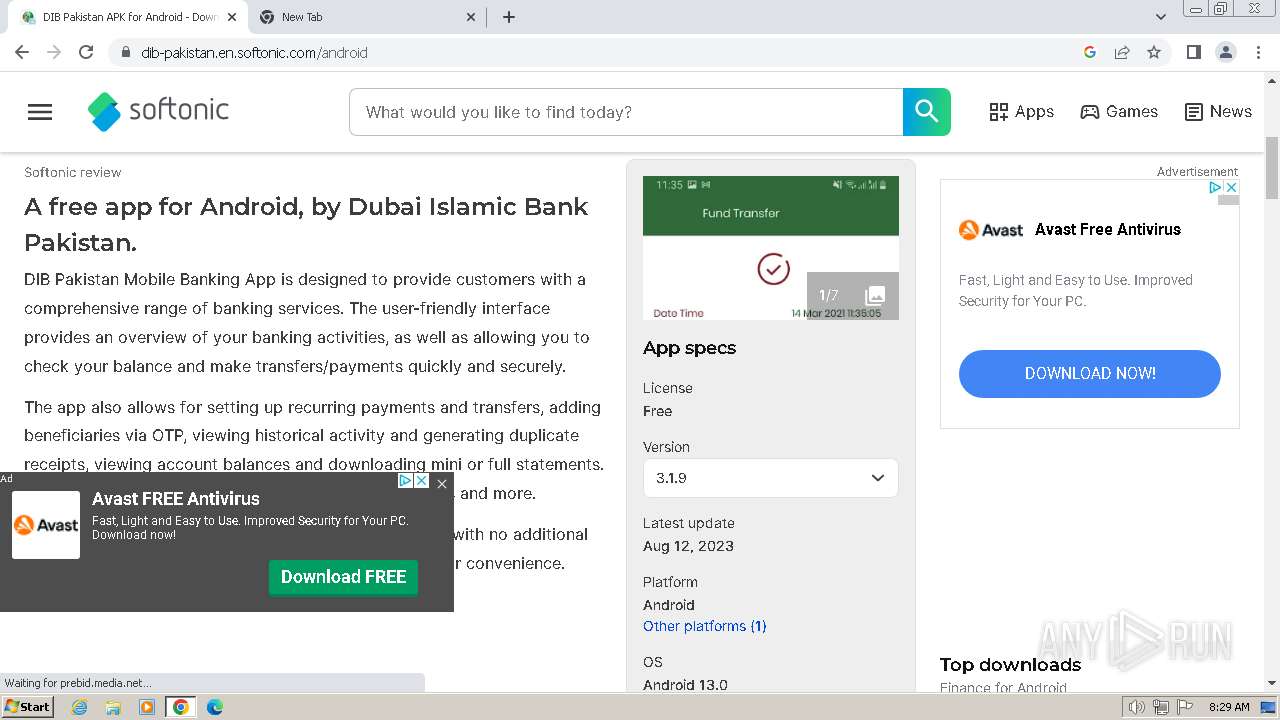Screen dimensions: 1280x720
Task: Reload the current page
Action: pos(86,52)
